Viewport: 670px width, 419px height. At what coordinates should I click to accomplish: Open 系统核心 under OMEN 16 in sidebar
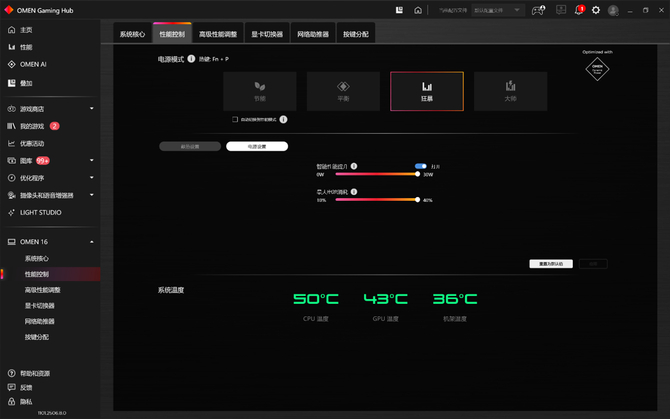[37, 258]
